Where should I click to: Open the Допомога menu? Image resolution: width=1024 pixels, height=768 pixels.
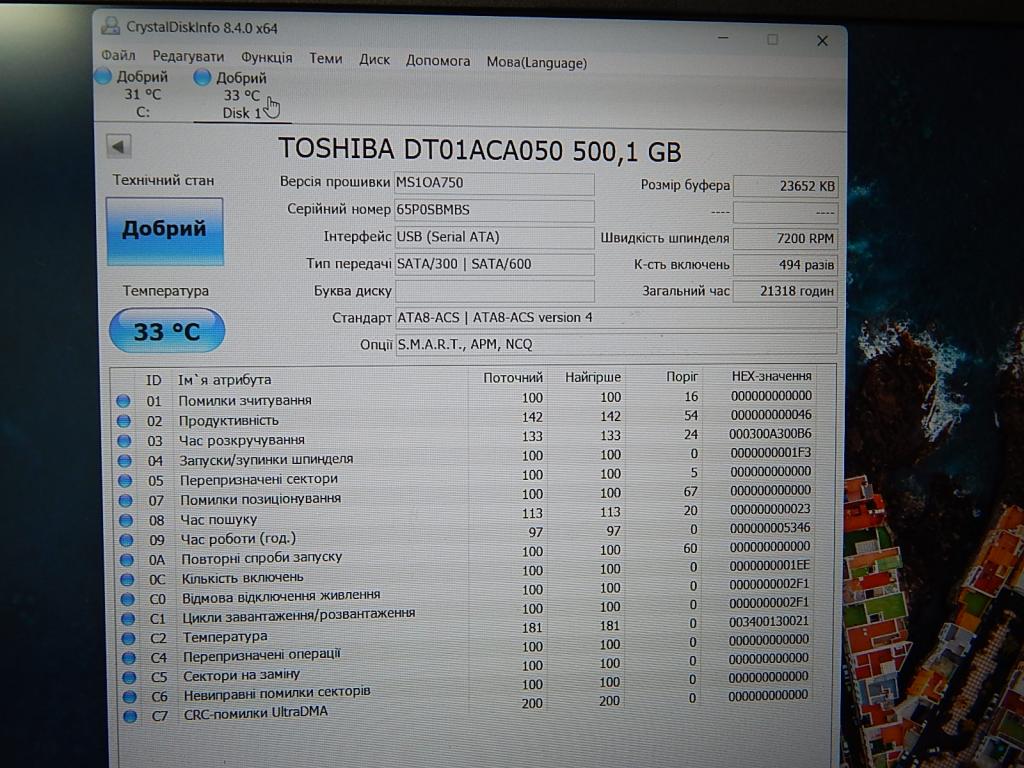438,61
